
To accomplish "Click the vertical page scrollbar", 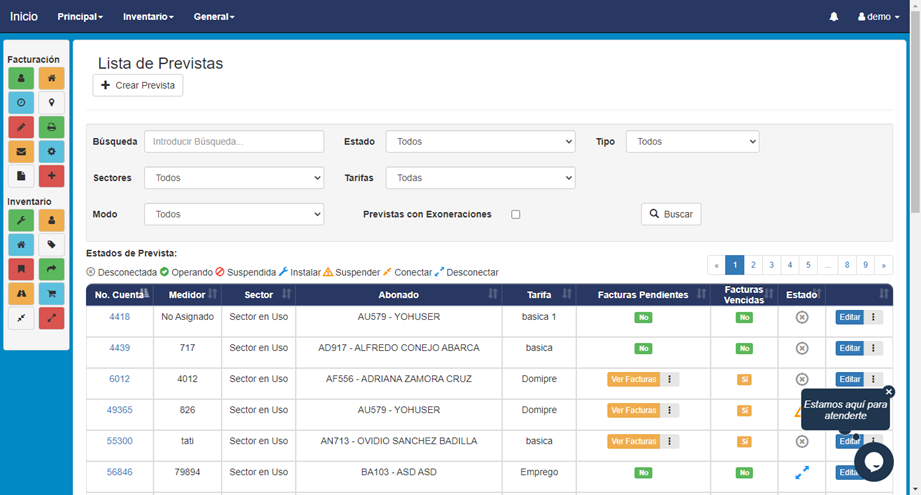I will (915, 112).
